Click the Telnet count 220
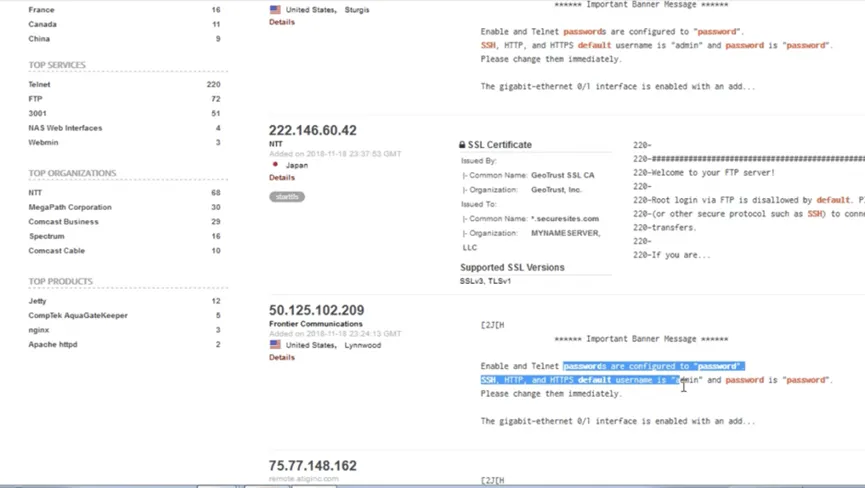 point(213,84)
